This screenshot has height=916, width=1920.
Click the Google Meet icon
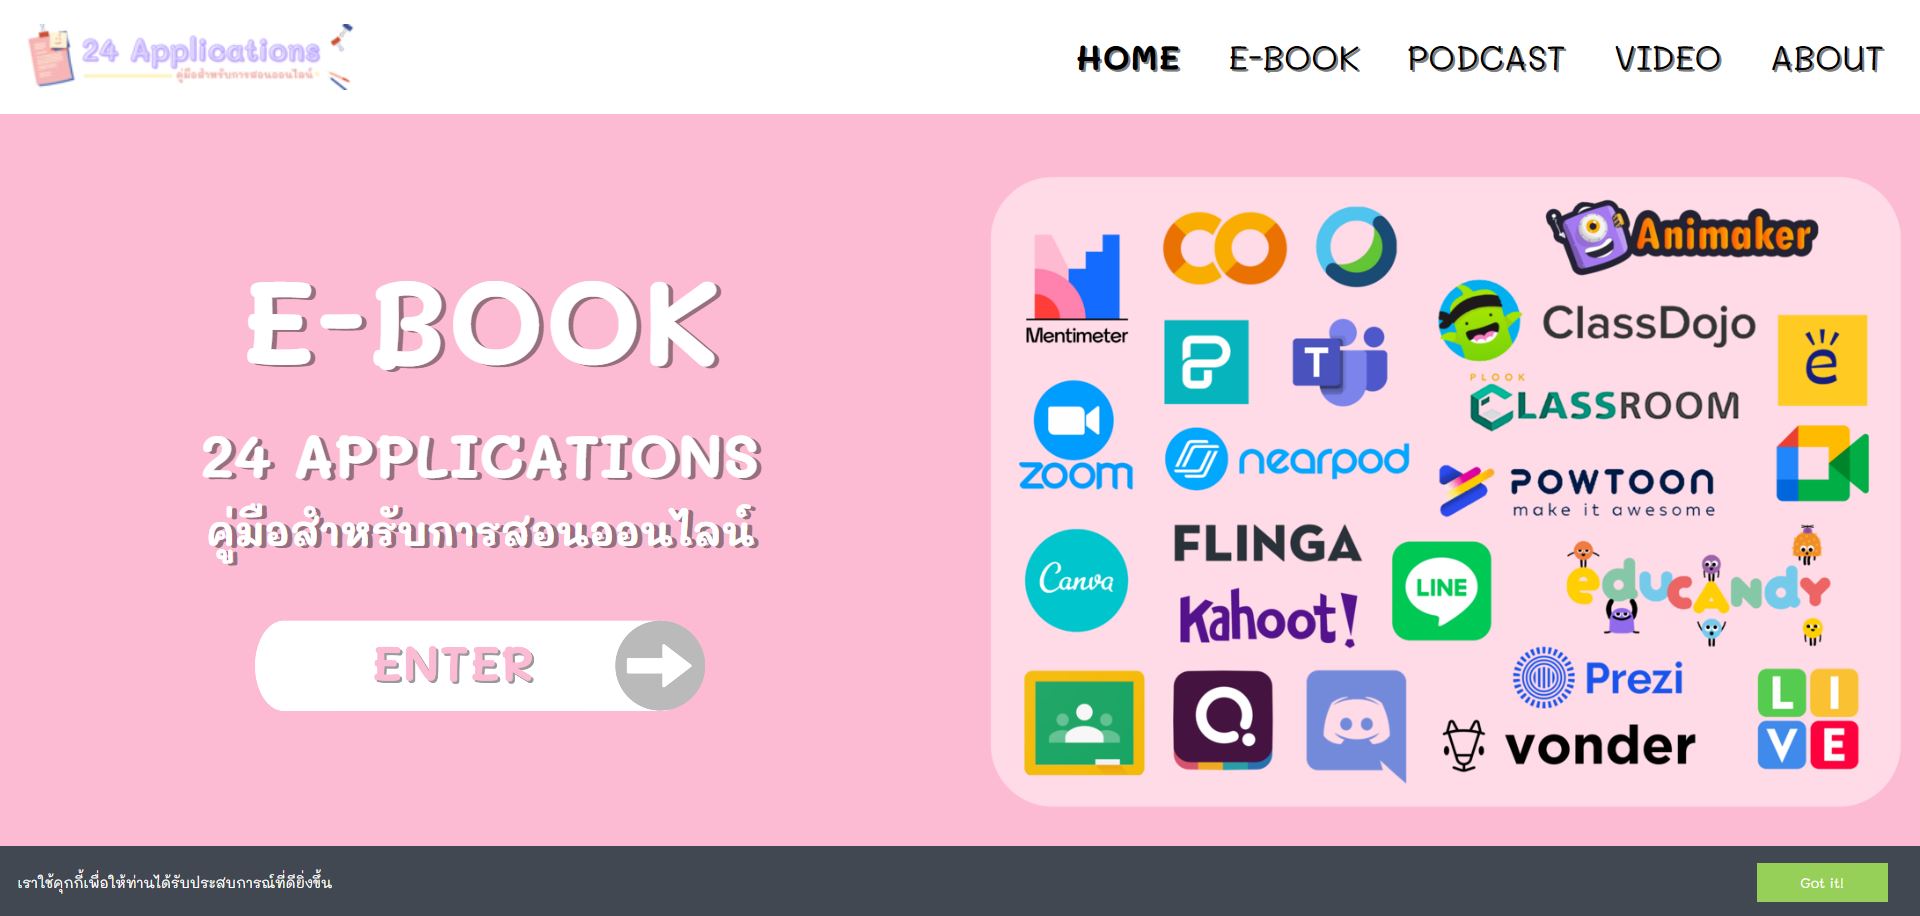click(1822, 464)
